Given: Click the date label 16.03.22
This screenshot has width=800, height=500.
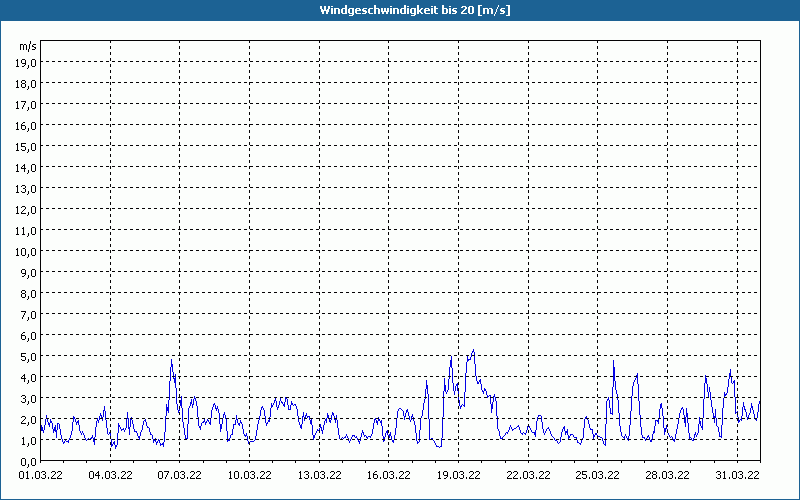Looking at the screenshot, I should [x=389, y=475].
